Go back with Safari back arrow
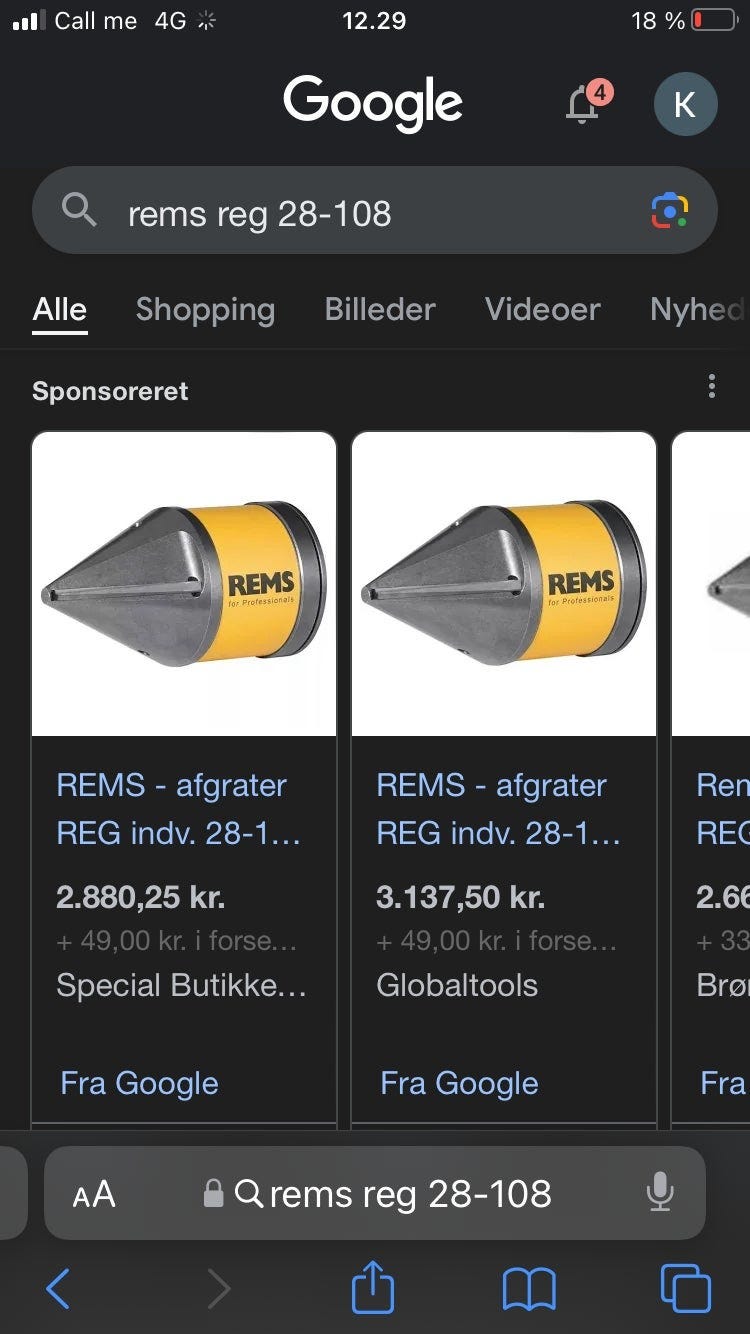The width and height of the screenshot is (750, 1334). (x=58, y=1288)
